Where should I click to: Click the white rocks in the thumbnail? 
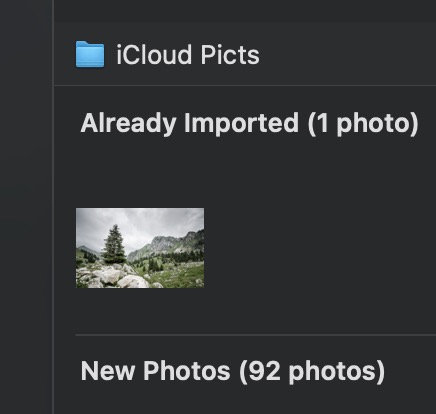coord(112,277)
